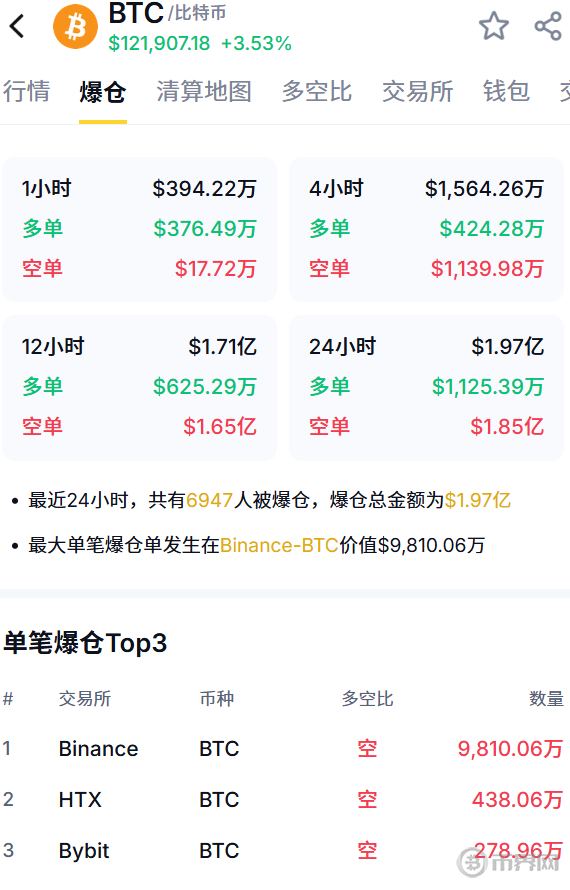
Task: Tap the back arrow icon
Action: click(17, 26)
